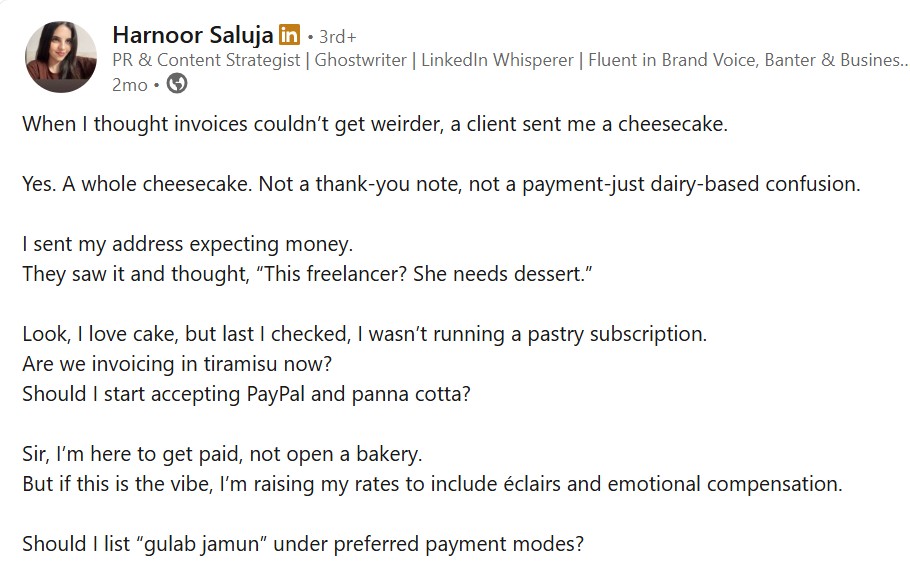Click the line starting 'When I thought invoices'
The height and width of the screenshot is (564, 910).
coord(375,124)
